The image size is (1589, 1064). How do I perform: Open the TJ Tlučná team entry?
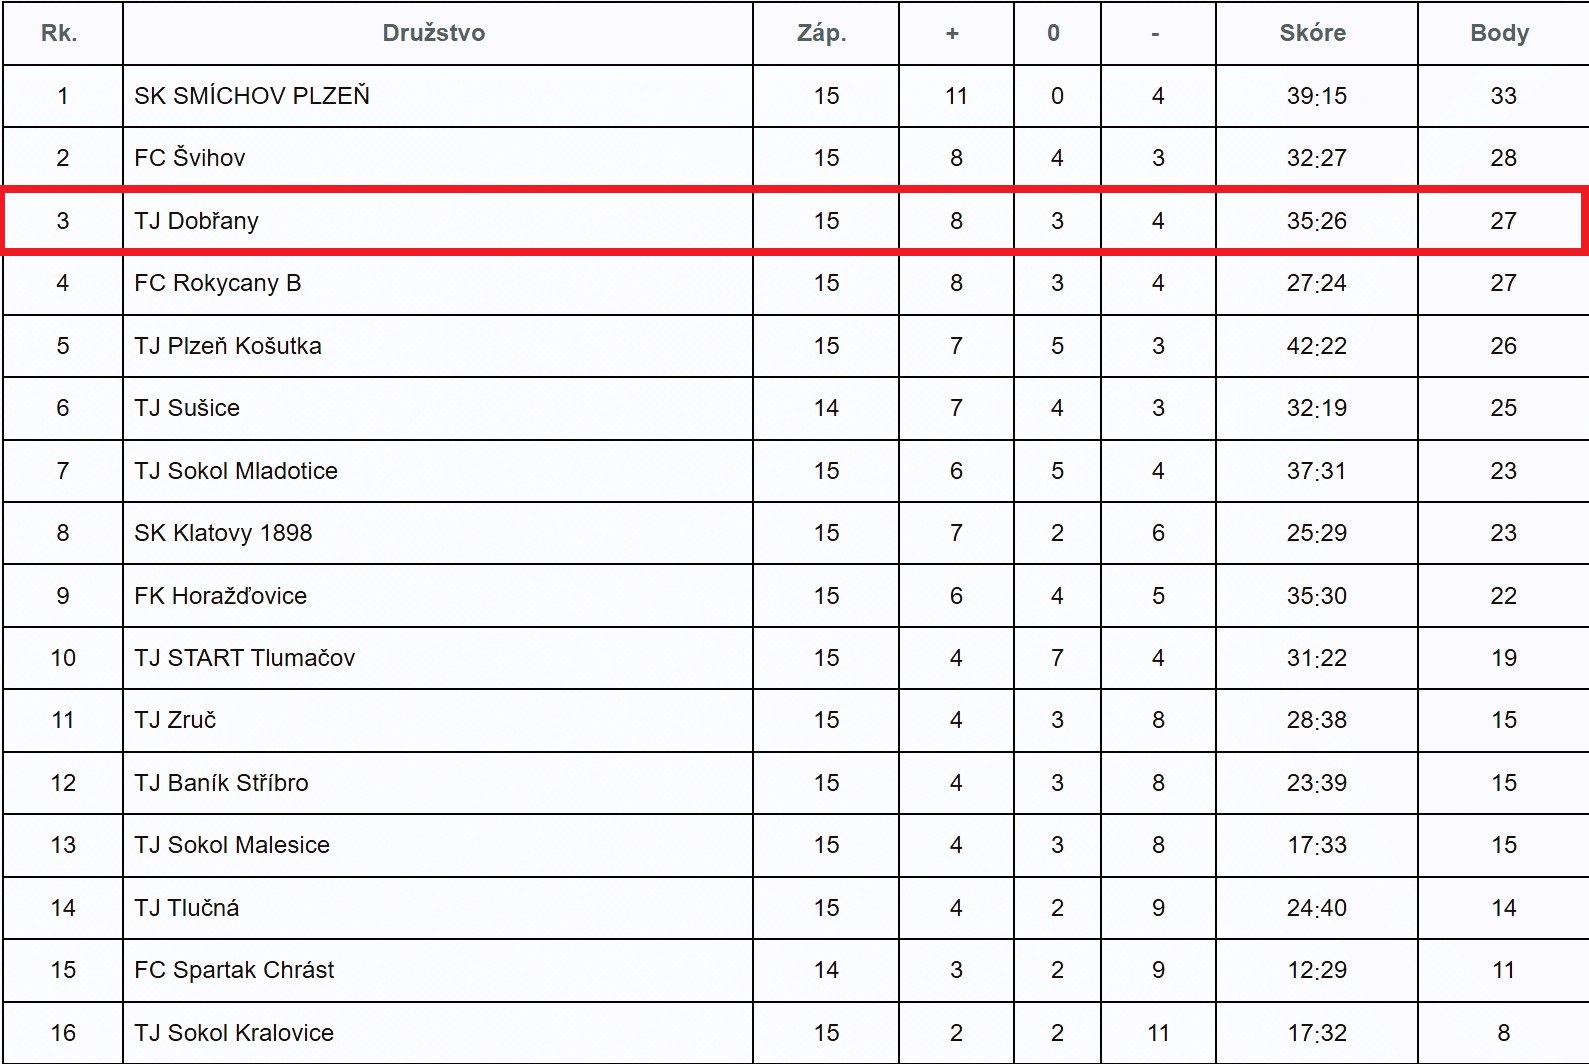tap(187, 908)
